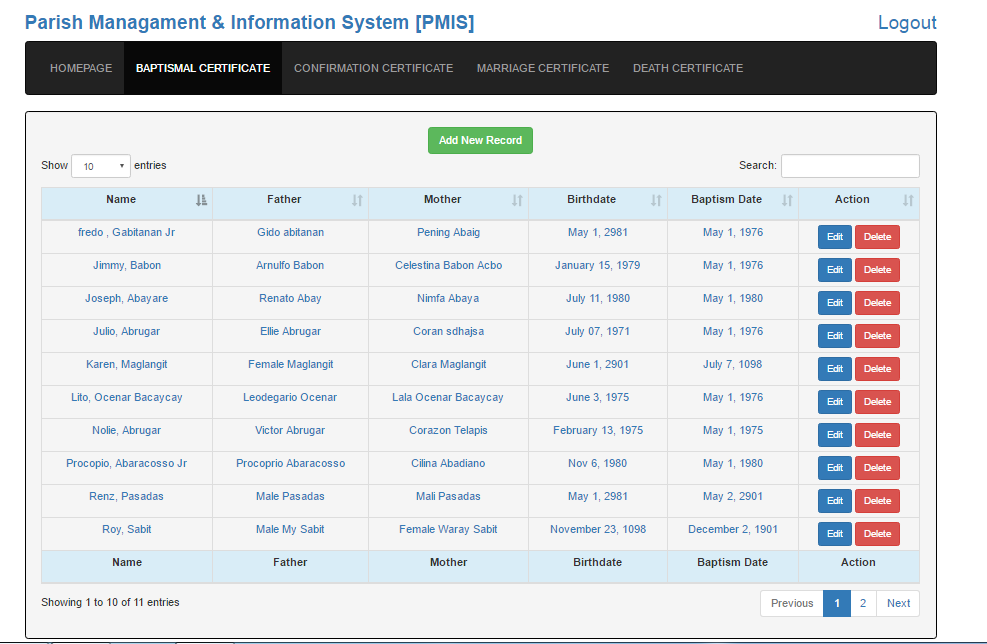The width and height of the screenshot is (987, 644).
Task: Delete the Karen, Maglangit record
Action: pos(877,369)
